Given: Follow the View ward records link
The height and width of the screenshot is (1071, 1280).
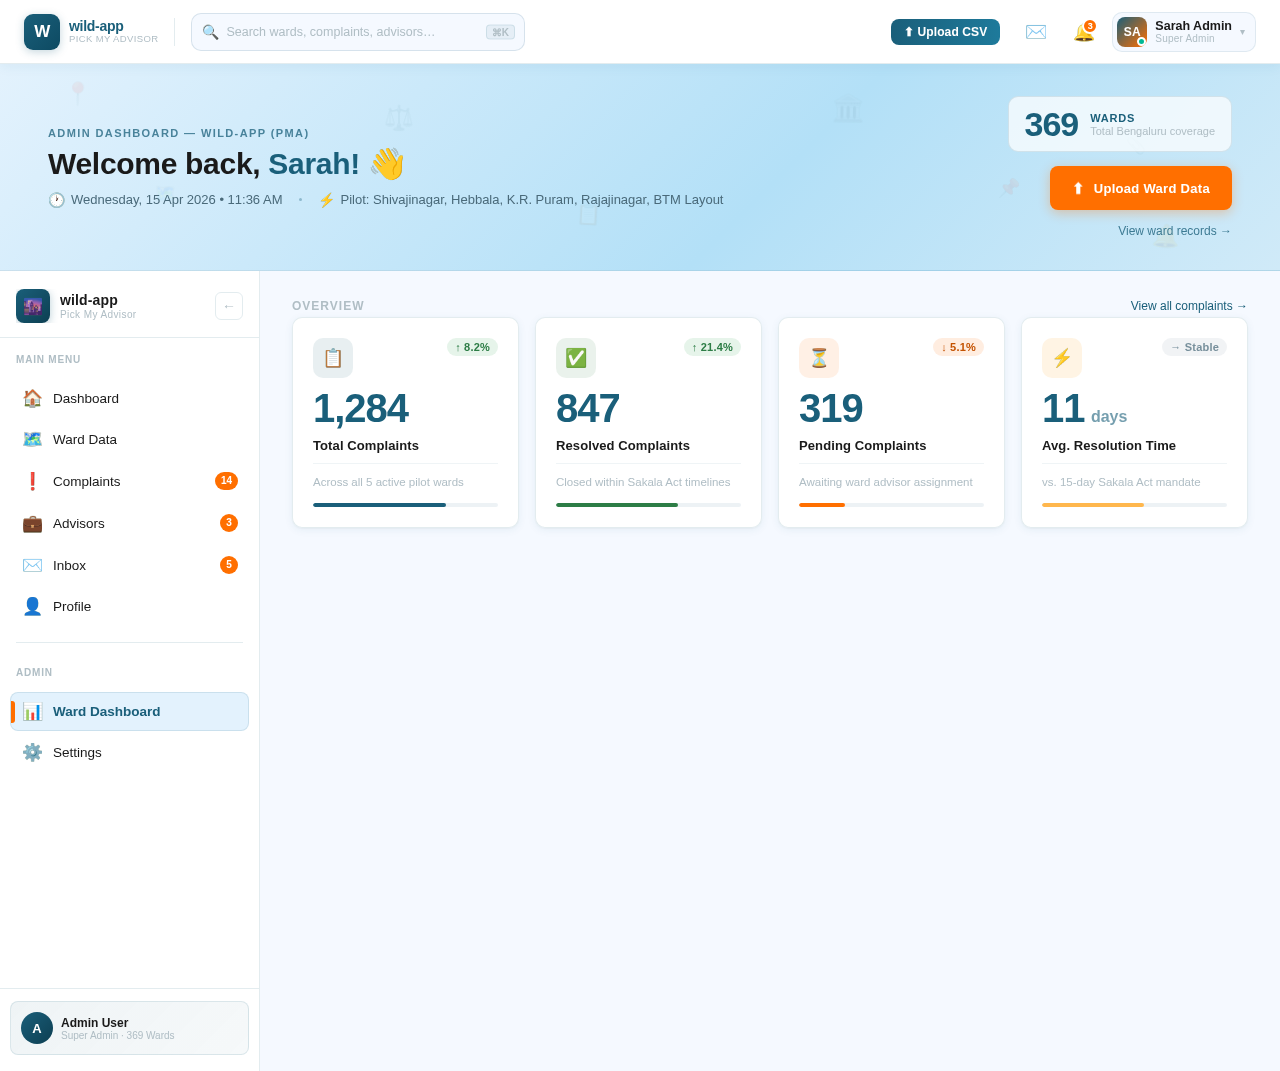Looking at the screenshot, I should pyautogui.click(x=1175, y=231).
